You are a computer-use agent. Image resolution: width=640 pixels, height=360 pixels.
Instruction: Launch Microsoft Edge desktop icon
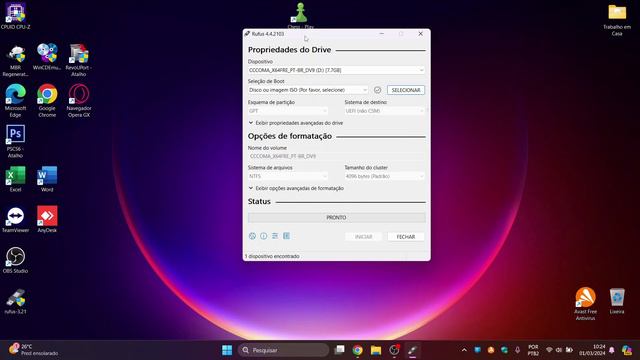click(16, 101)
